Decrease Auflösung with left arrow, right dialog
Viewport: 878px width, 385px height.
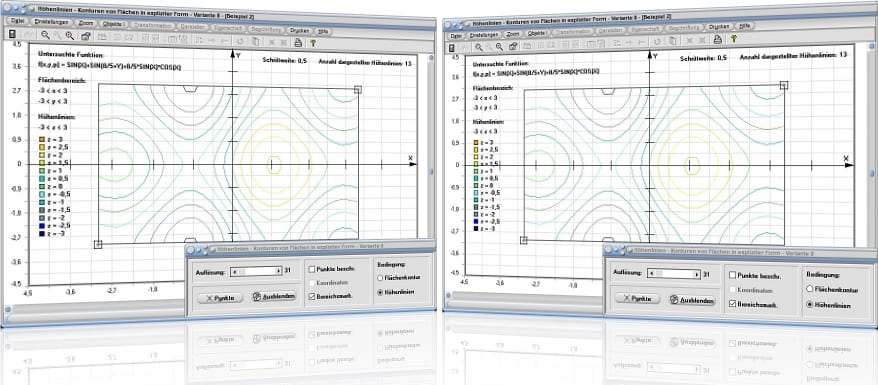(651, 274)
